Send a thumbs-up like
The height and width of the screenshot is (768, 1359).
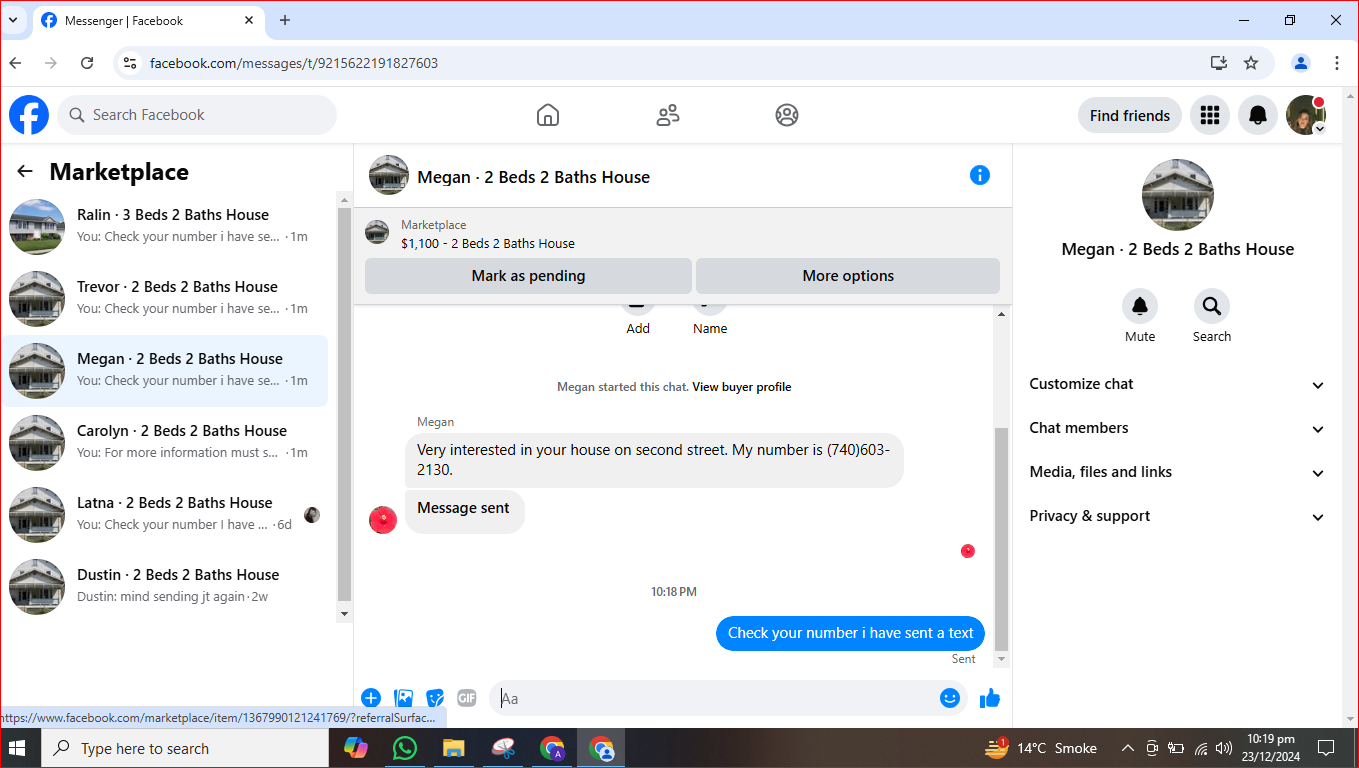click(x=990, y=698)
